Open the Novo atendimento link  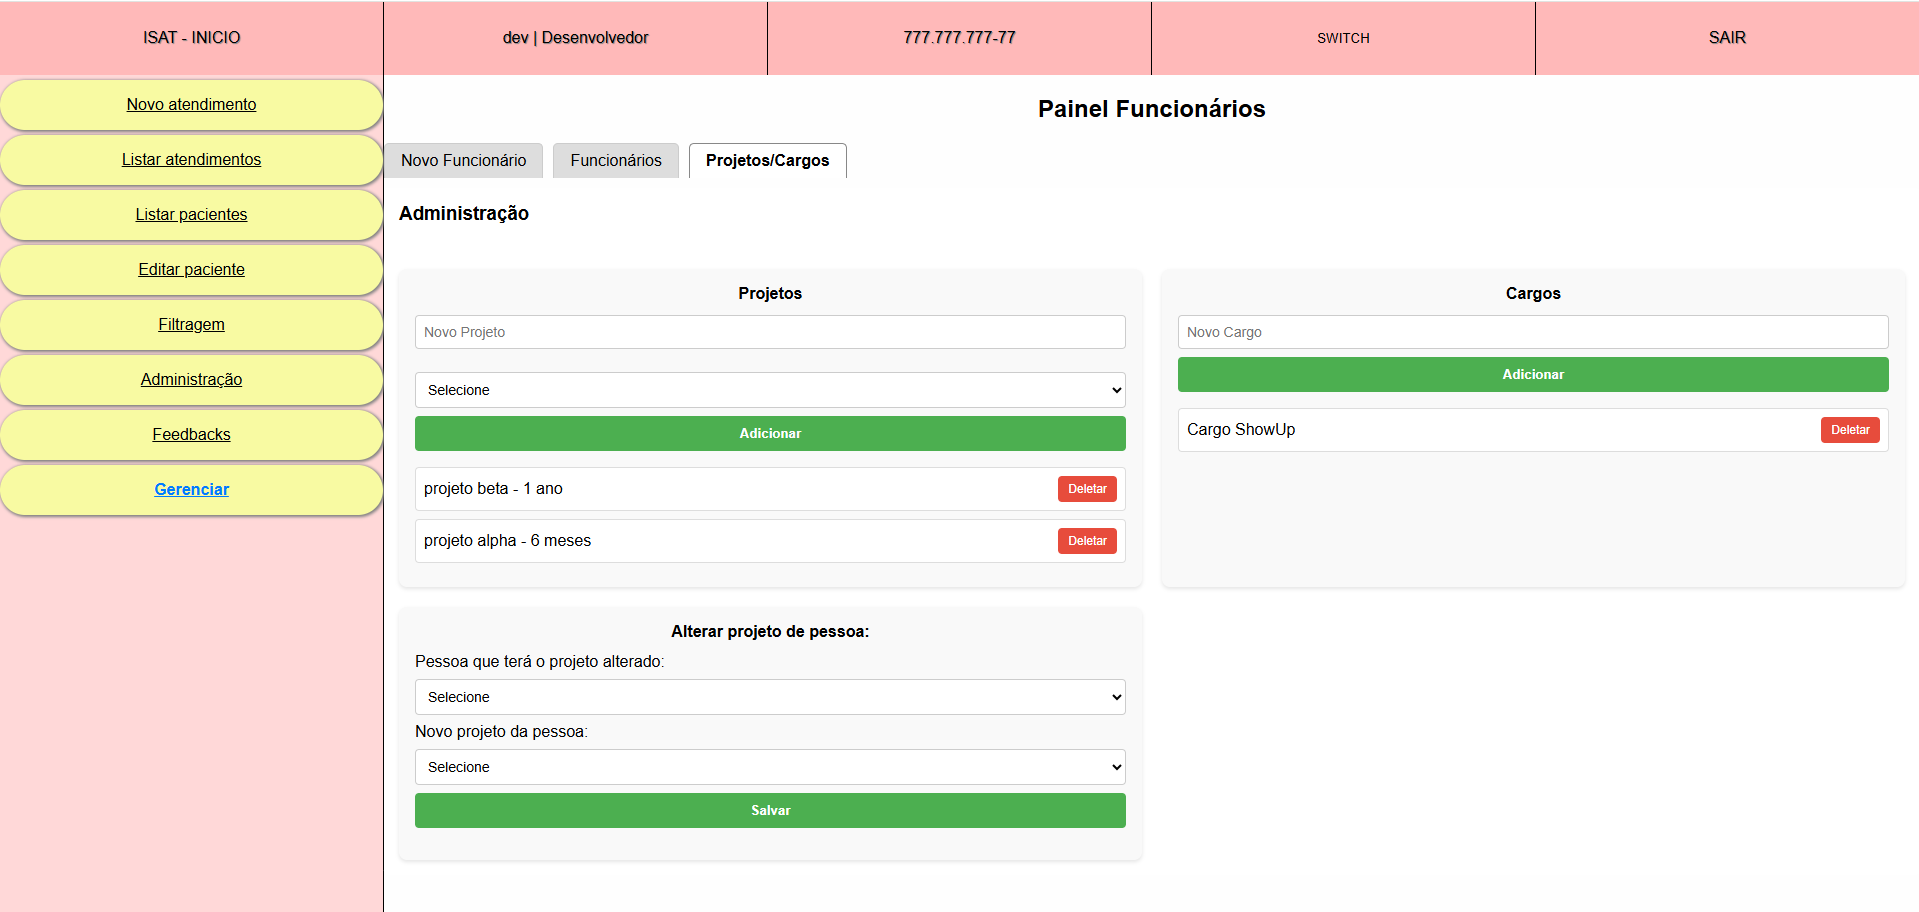pyautogui.click(x=191, y=105)
